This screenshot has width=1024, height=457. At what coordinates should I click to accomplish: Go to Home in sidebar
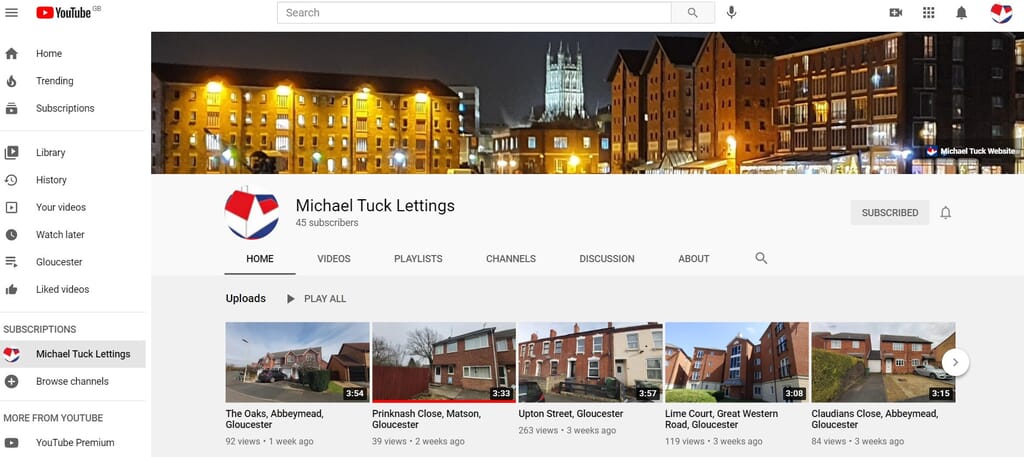(72, 54)
